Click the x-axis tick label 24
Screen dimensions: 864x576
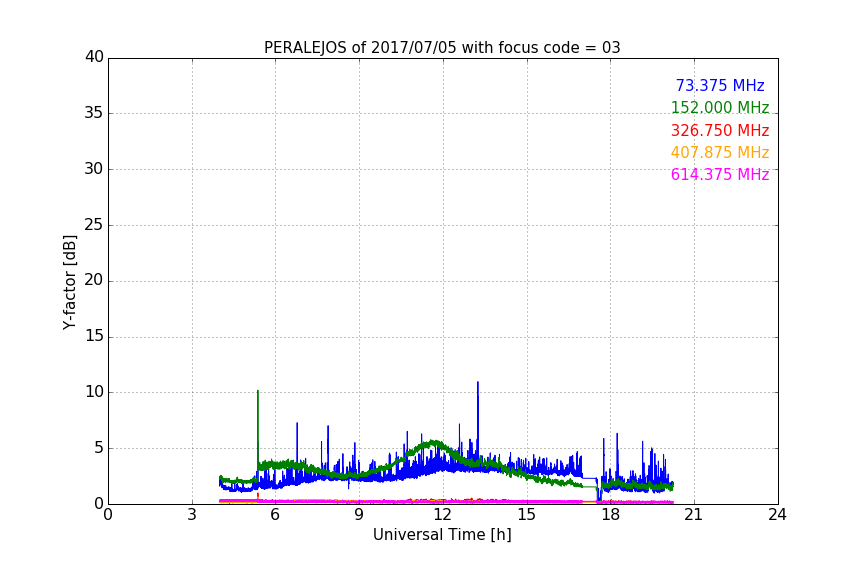click(x=777, y=515)
